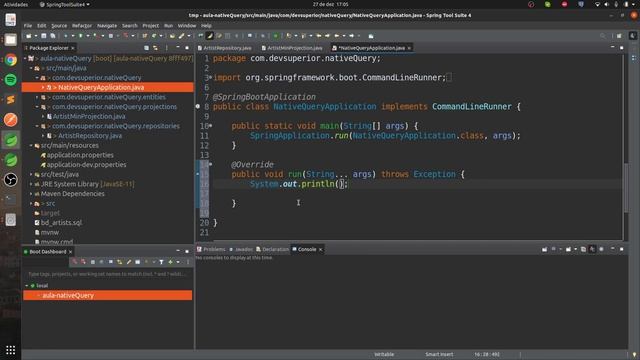Expand folded imports on line 3
This screenshot has width=640, height=360.
(x=210, y=78)
